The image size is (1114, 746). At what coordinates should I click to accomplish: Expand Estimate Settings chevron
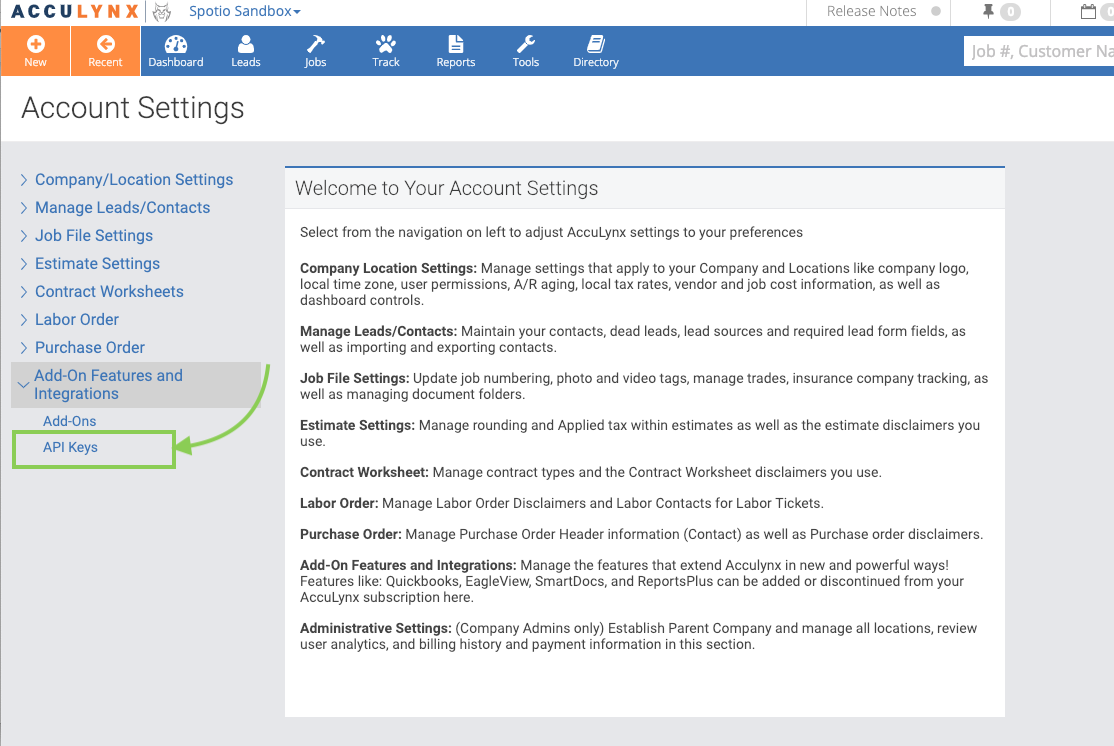[x=23, y=264]
